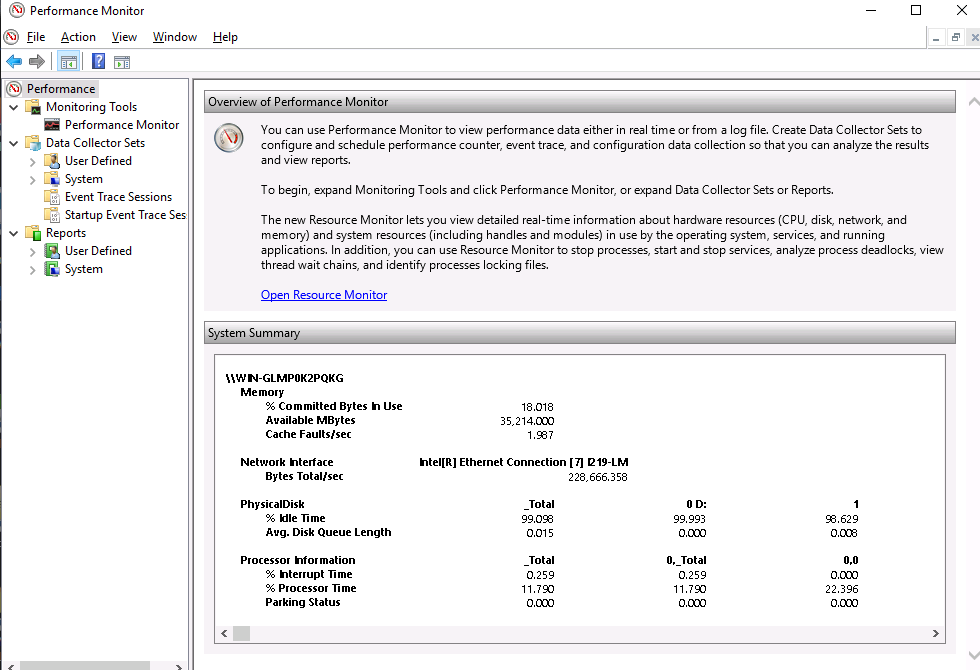980x670 pixels.
Task: Click the Parking Status label
Action: 302,602
